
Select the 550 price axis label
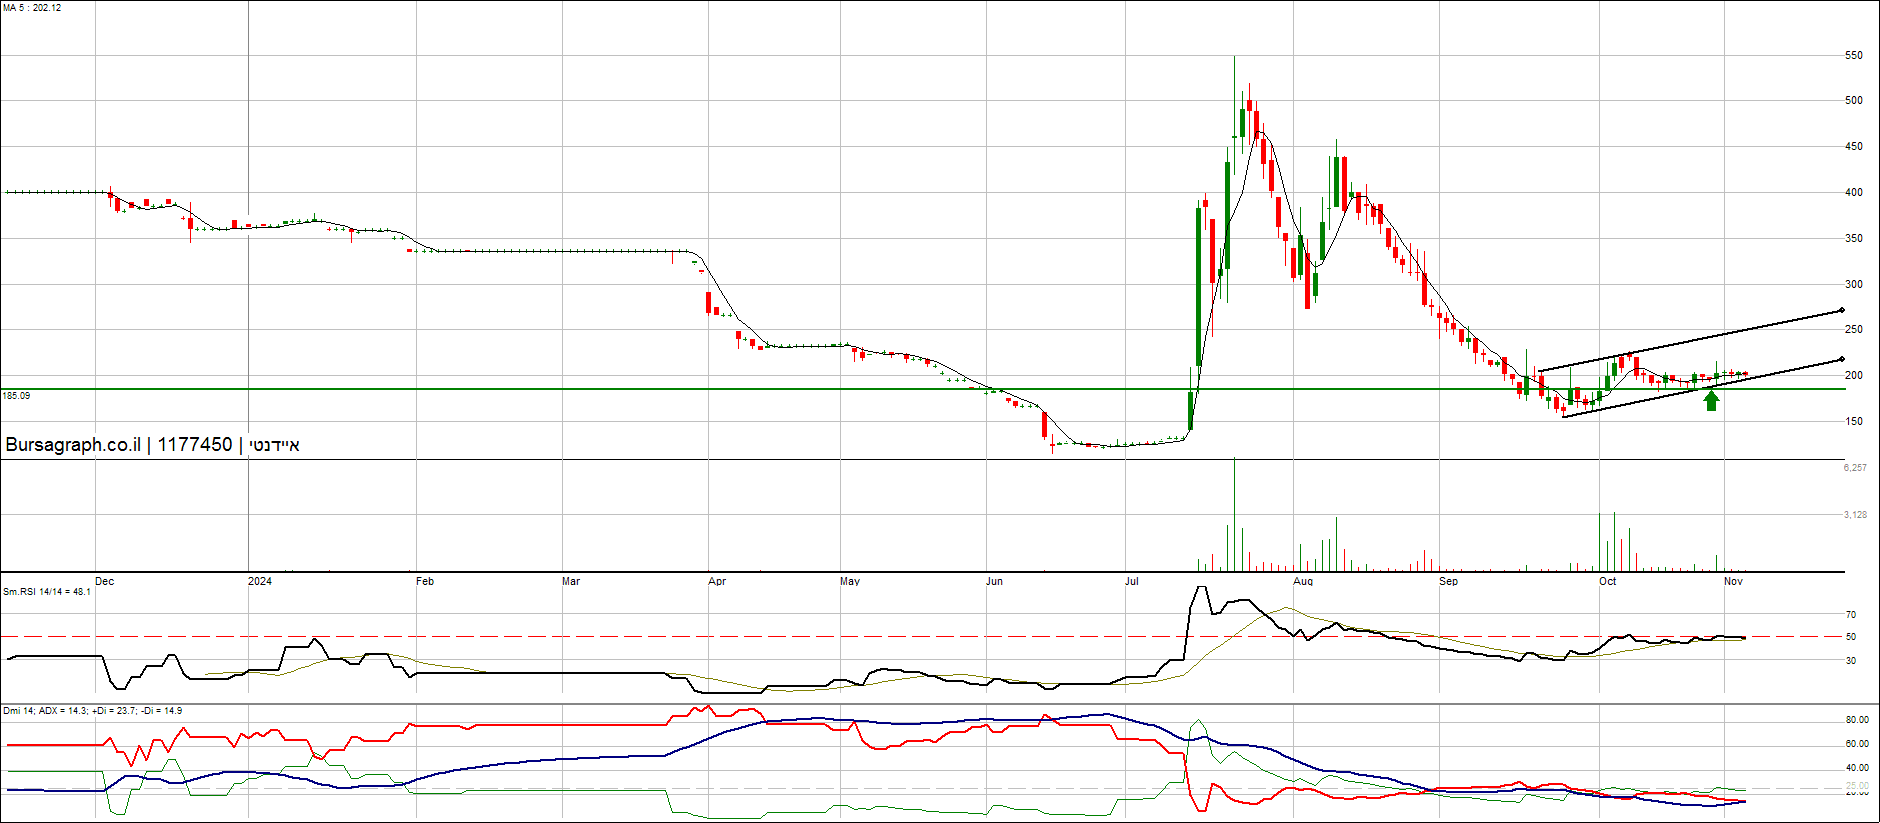tap(1854, 55)
